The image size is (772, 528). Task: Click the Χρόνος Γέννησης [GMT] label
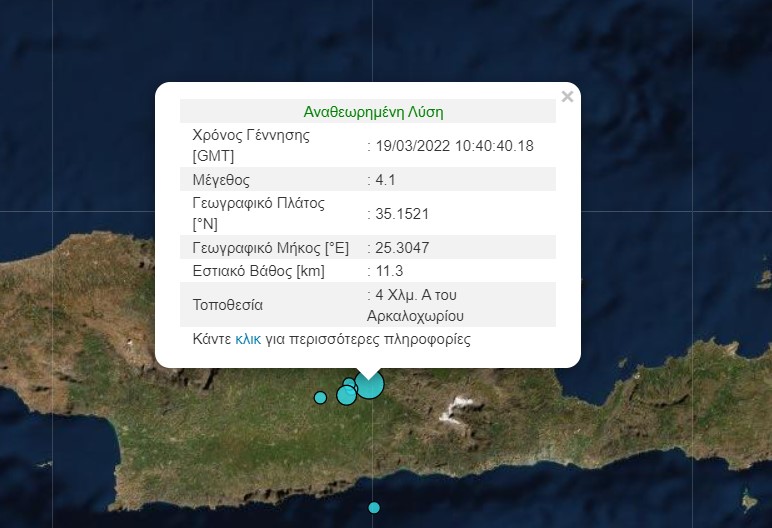(250, 146)
